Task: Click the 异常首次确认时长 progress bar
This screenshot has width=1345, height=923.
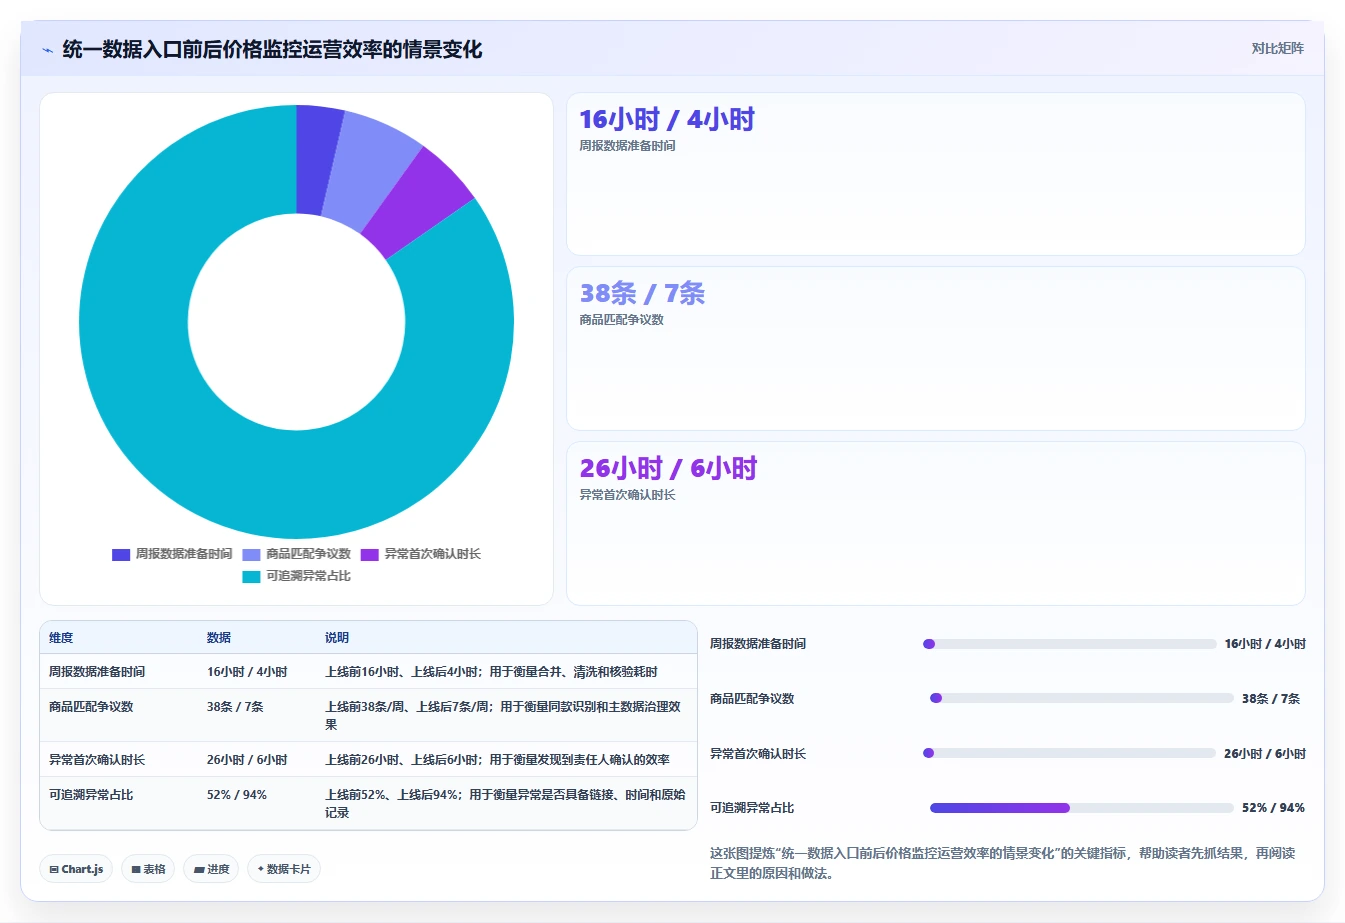Action: click(x=1069, y=753)
